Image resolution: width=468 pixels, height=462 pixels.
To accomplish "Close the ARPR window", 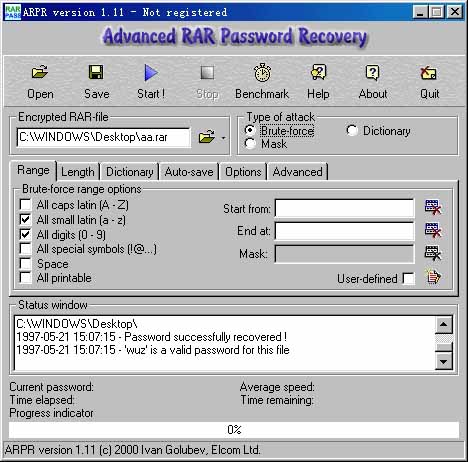I will pos(455,12).
